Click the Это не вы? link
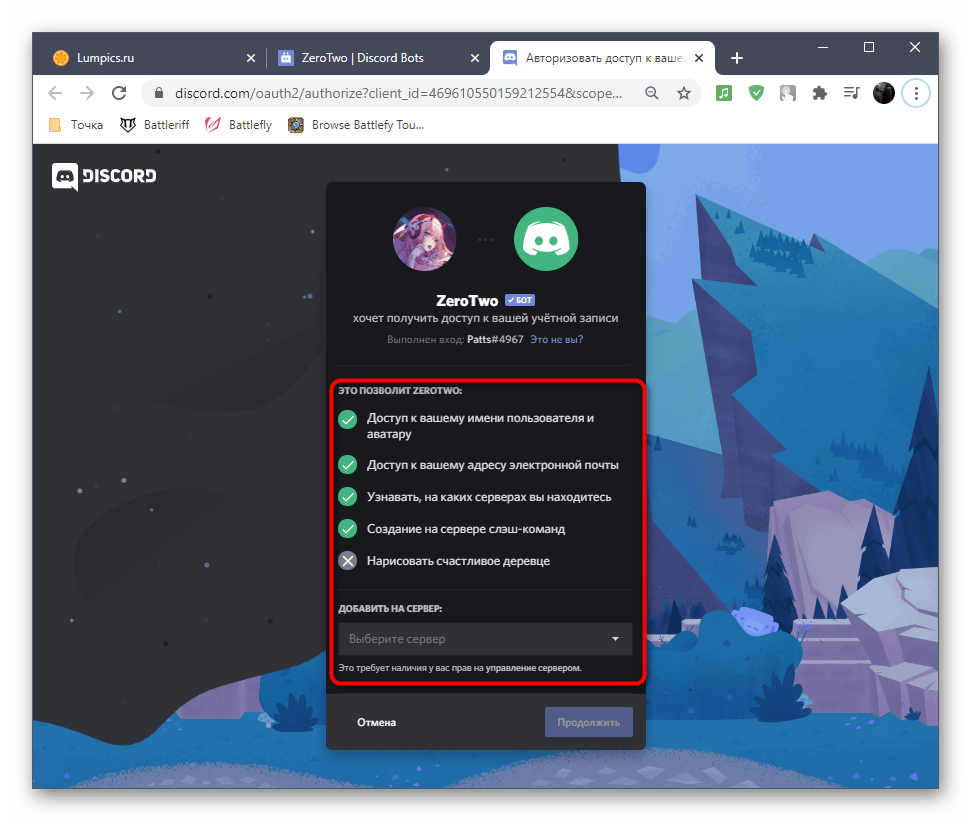This screenshot has height=821, width=971. tap(556, 340)
